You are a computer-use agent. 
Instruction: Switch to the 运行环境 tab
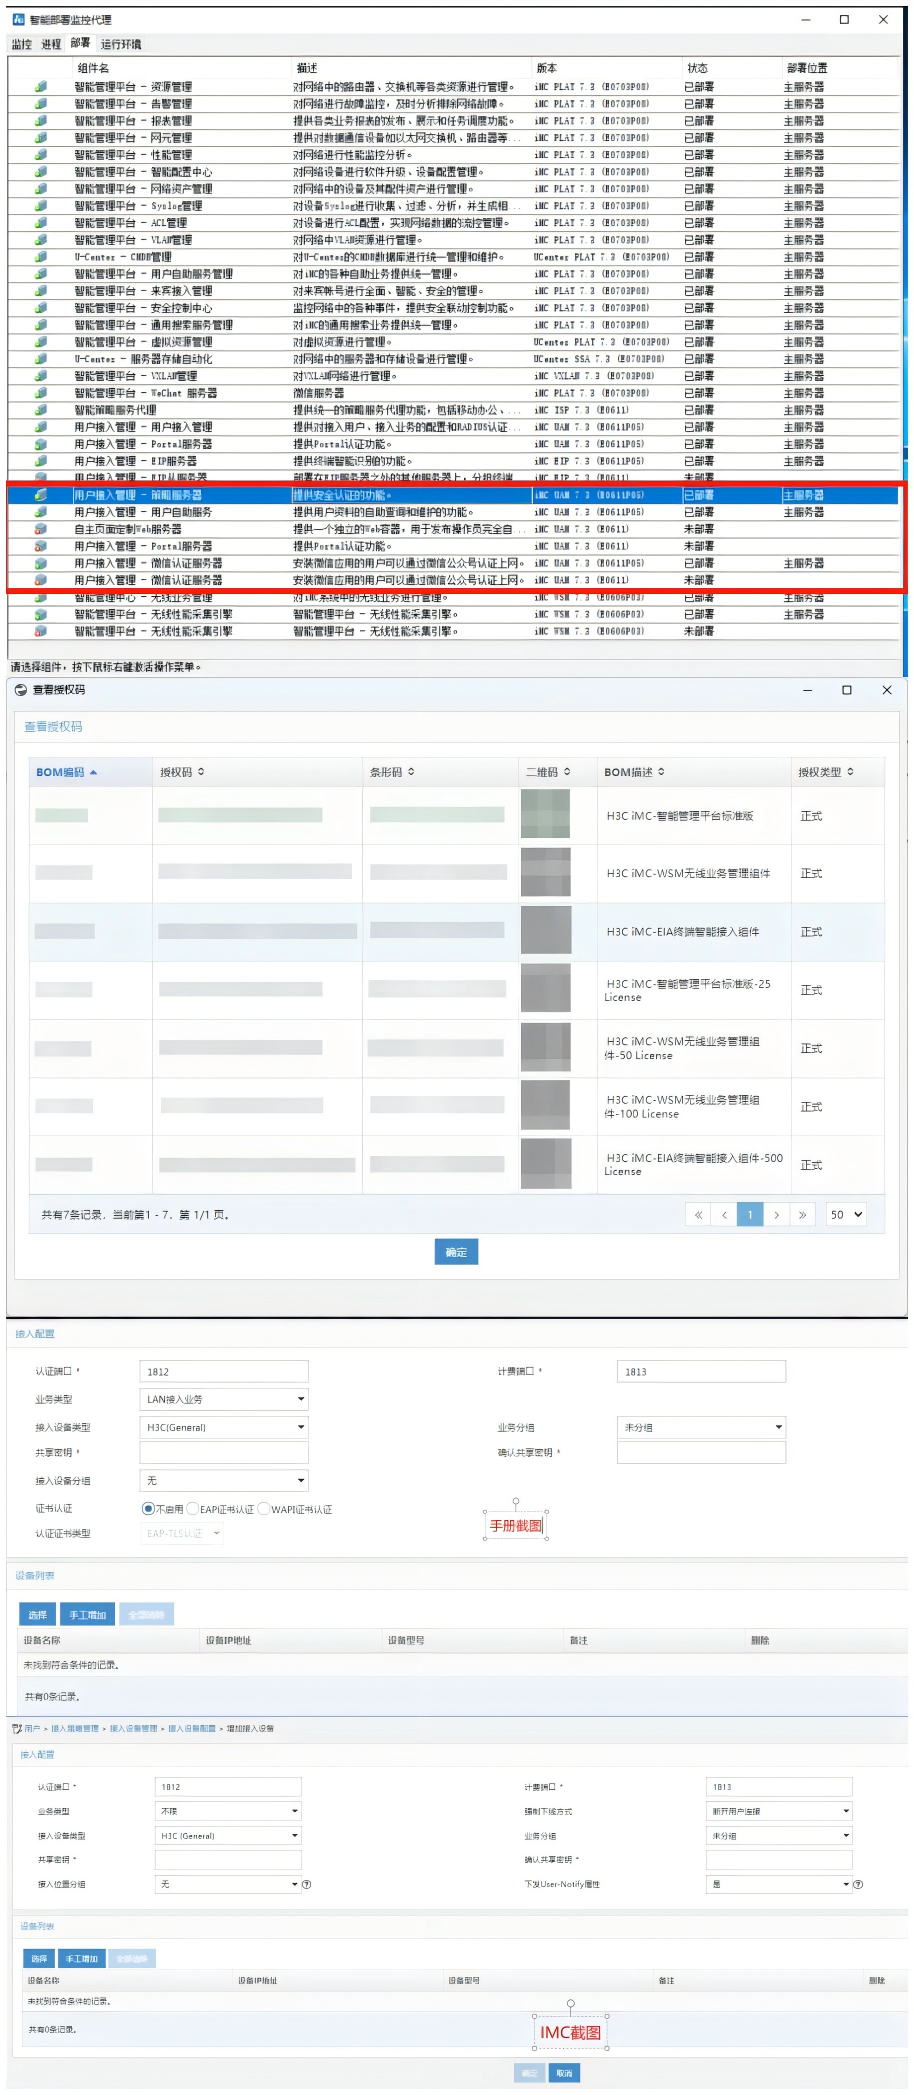pyautogui.click(x=121, y=44)
